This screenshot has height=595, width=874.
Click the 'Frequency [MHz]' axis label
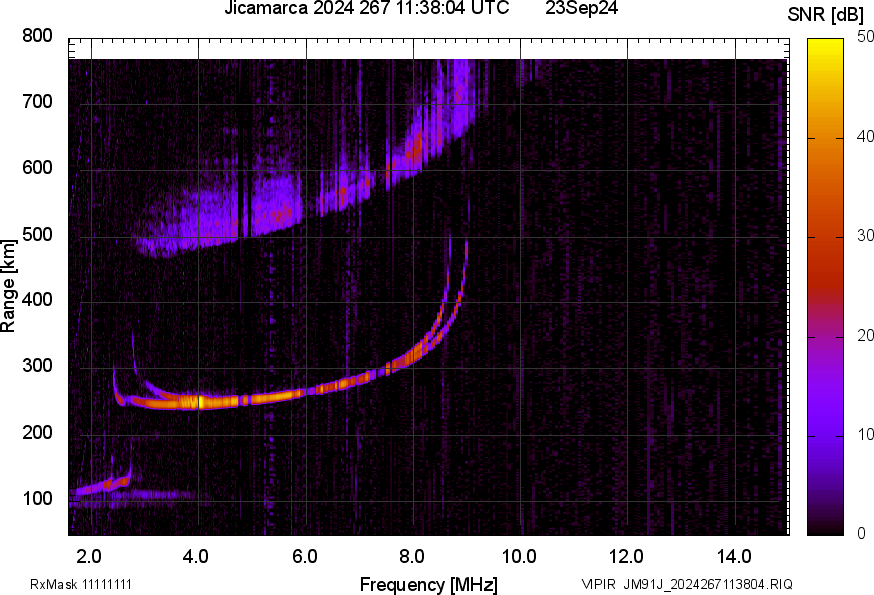click(429, 584)
